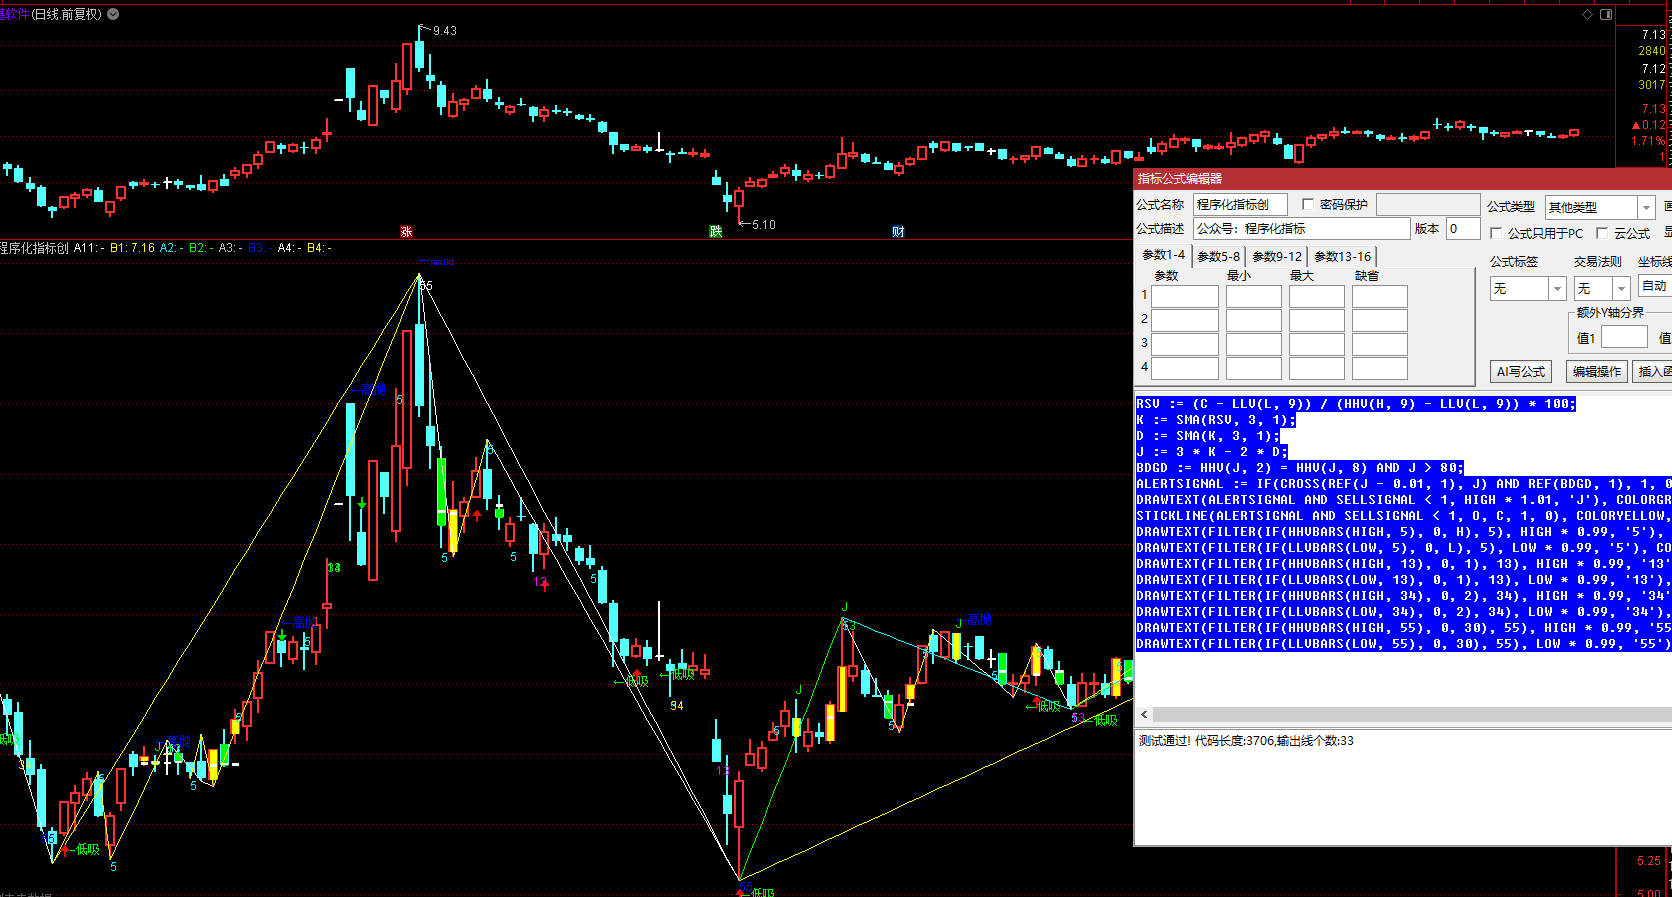The height and width of the screenshot is (897, 1672).
Task: Tick the 云公式 checkbox
Action: (1602, 233)
